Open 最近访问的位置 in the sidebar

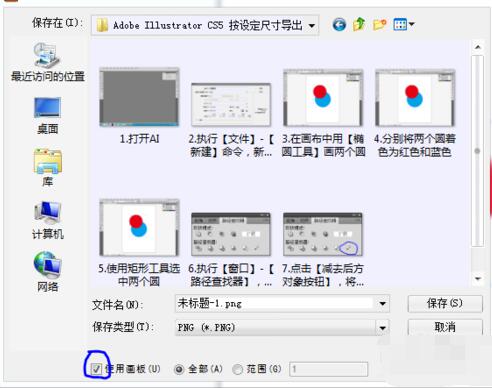pyautogui.click(x=48, y=62)
